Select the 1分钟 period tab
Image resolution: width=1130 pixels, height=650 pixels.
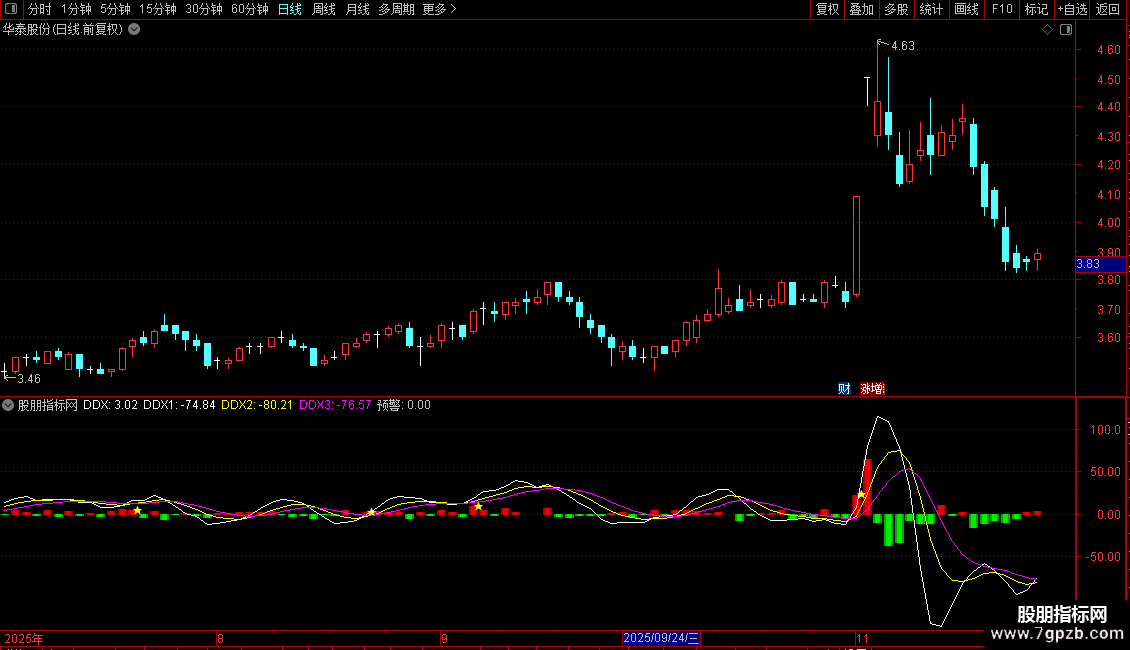[x=76, y=9]
